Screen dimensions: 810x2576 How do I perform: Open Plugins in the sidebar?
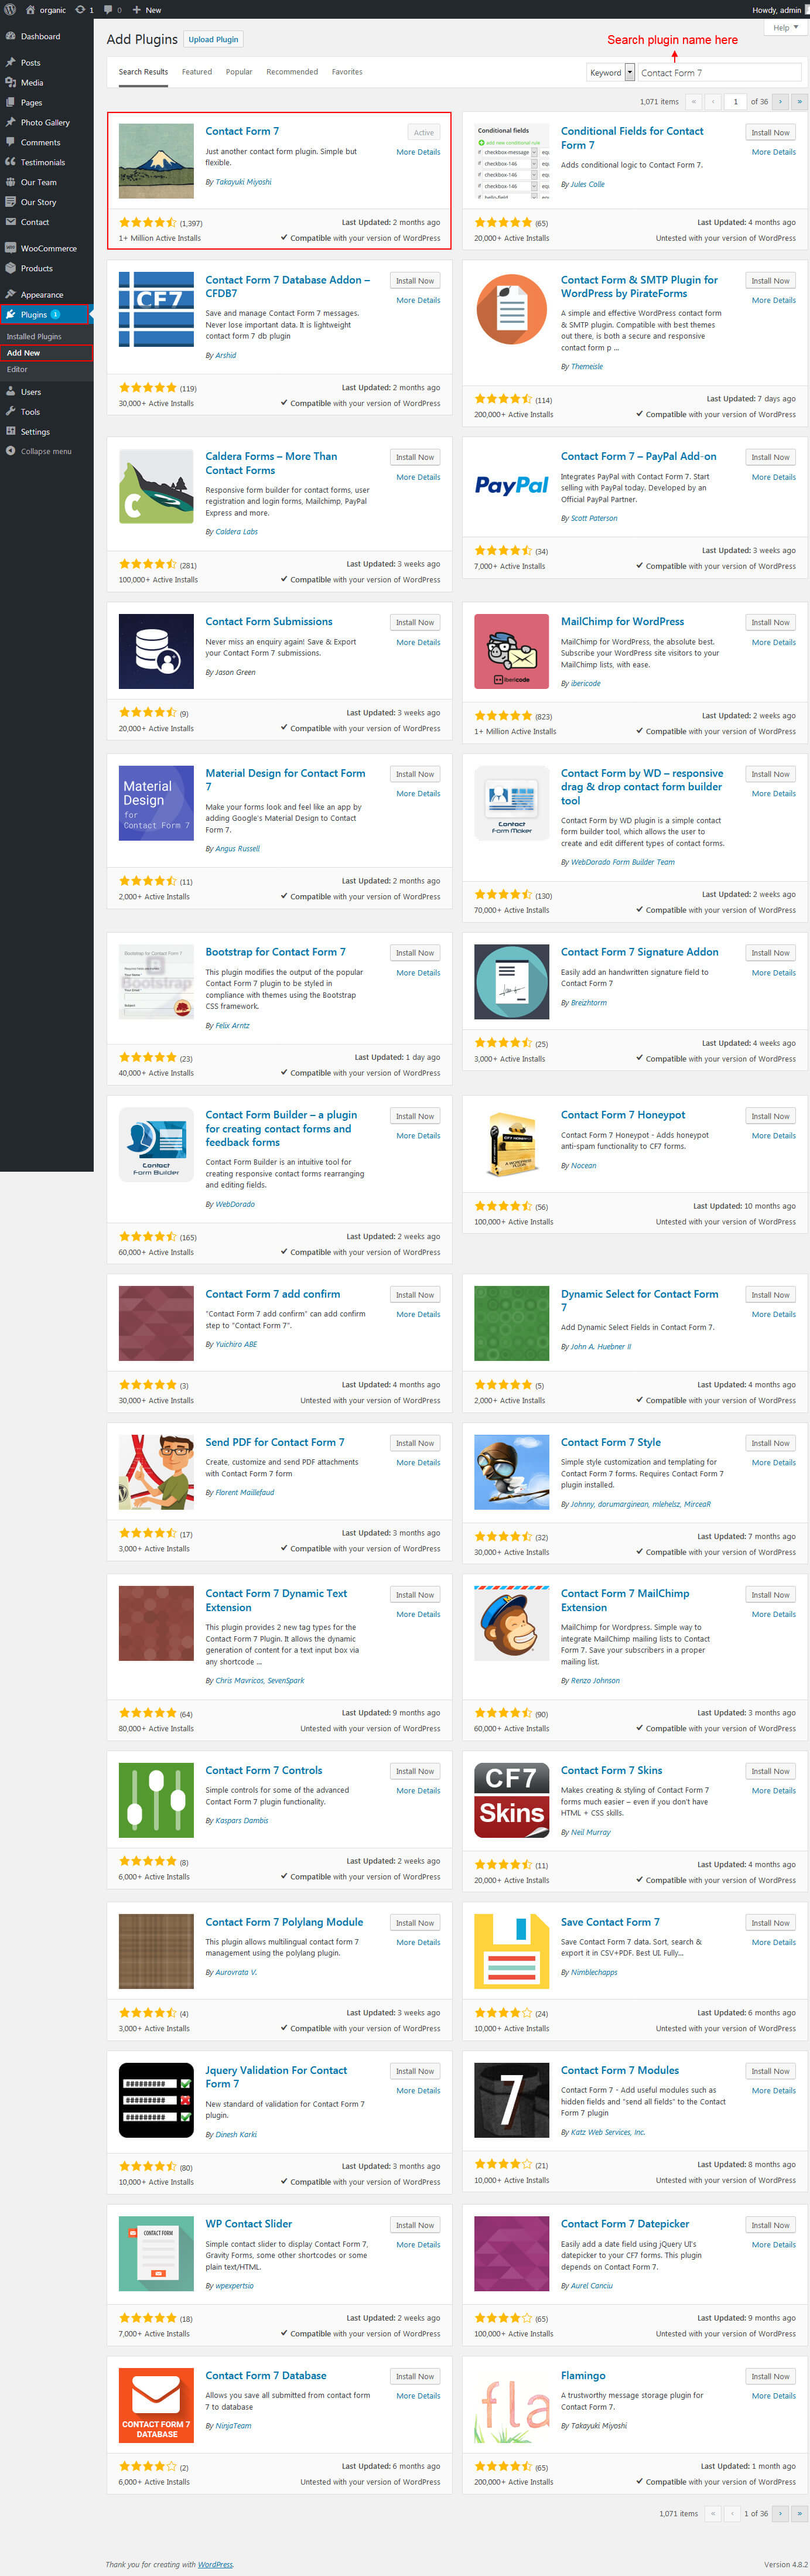(x=34, y=314)
